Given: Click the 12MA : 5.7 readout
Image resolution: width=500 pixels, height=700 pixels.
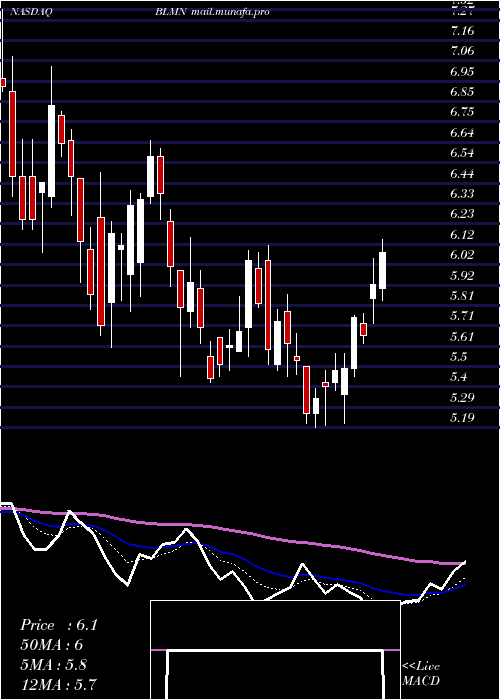Looking at the screenshot, I should pos(59,684).
